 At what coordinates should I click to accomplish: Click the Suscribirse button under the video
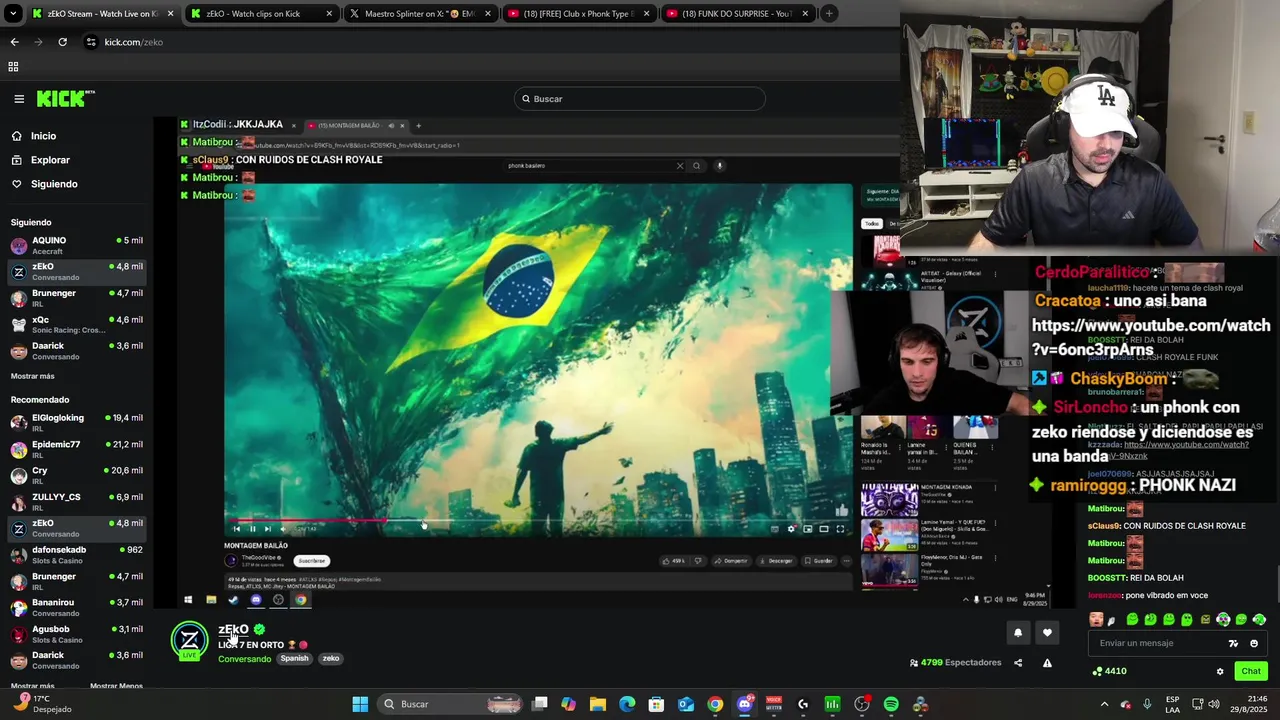[312, 561]
